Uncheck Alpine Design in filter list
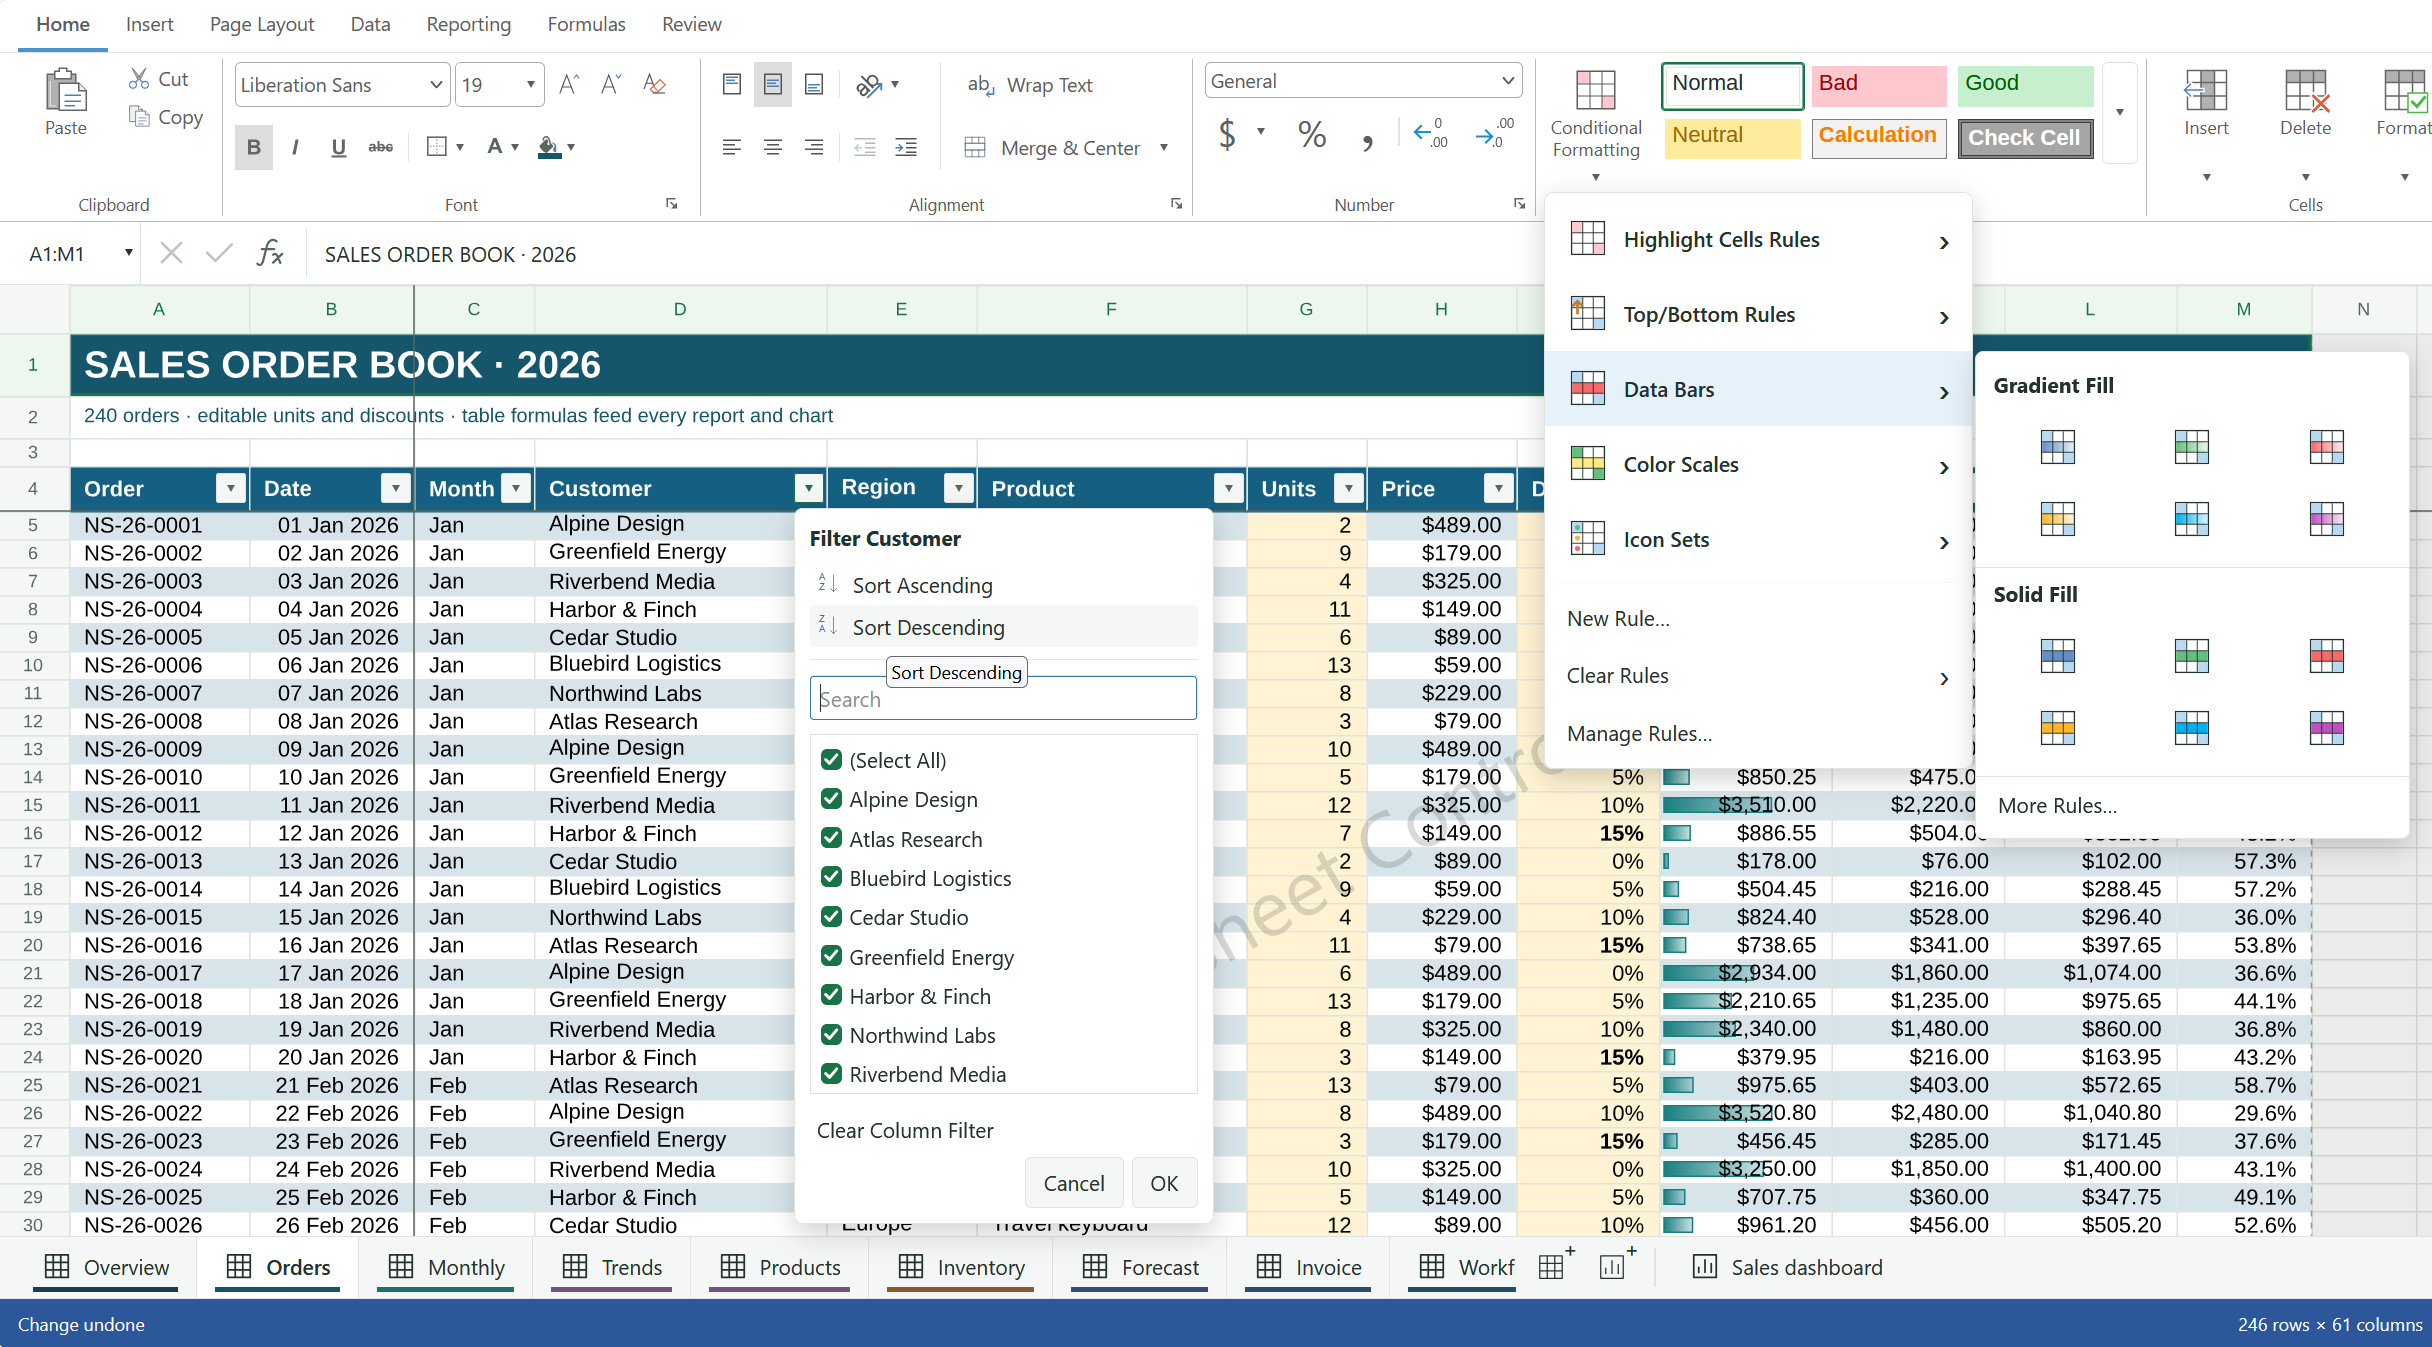This screenshot has height=1347, width=2432. click(831, 799)
